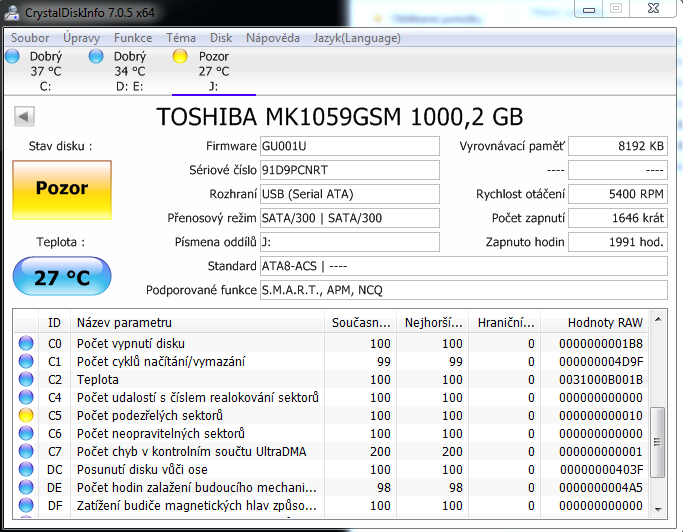Select the Počet neopravitelných sektorů row

coord(331,434)
